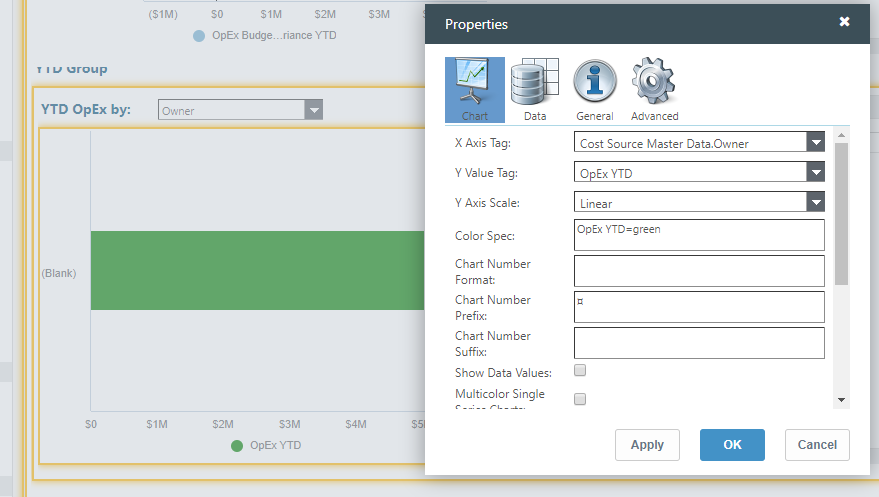The width and height of the screenshot is (879, 497).
Task: Close the Properties dialog with X
Action: tap(844, 22)
